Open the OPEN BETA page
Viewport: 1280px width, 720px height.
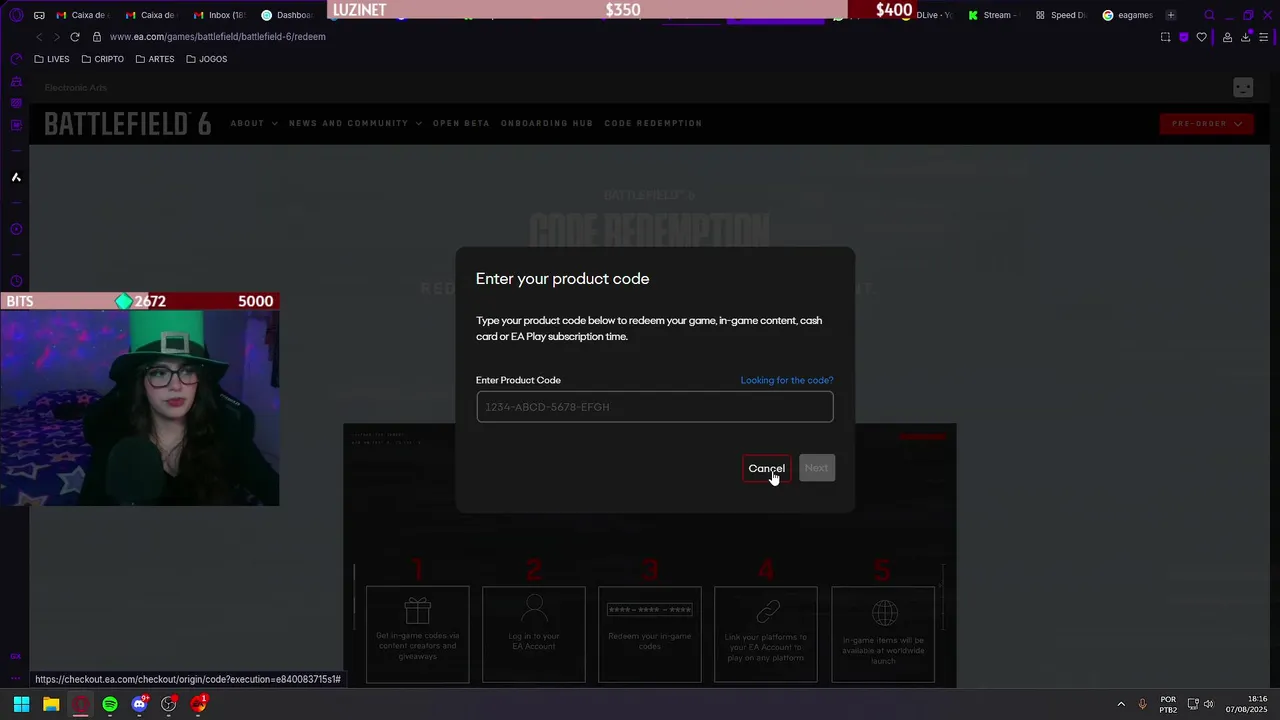tap(461, 123)
